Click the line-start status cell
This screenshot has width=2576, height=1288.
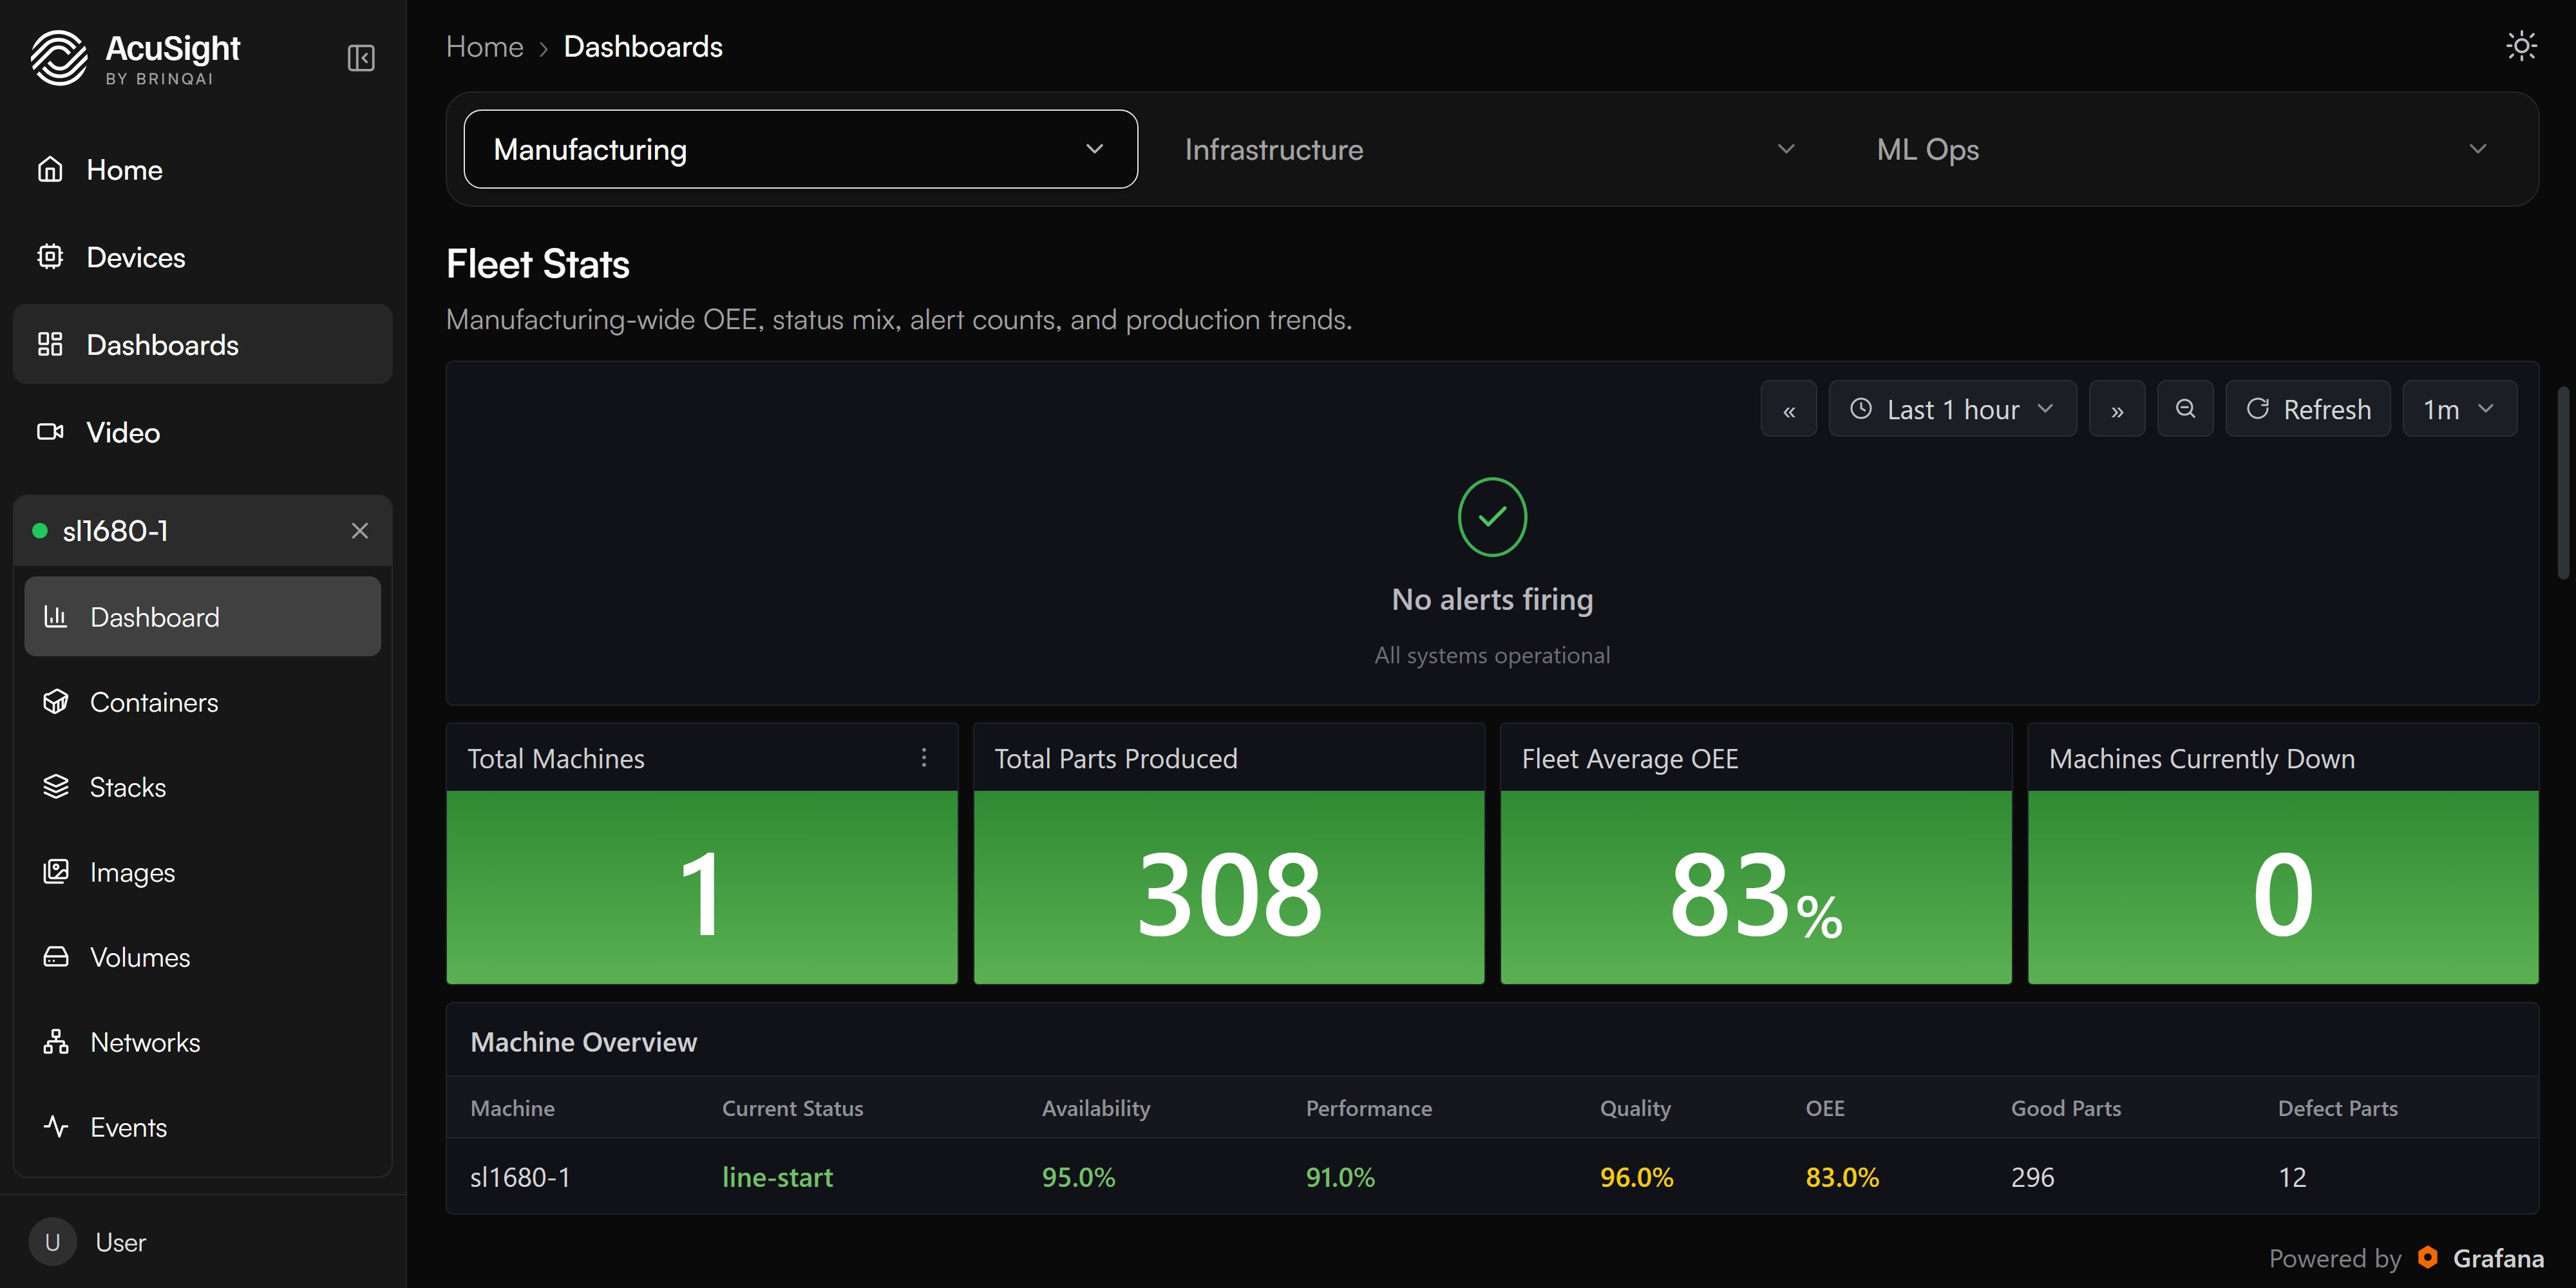(x=777, y=1177)
